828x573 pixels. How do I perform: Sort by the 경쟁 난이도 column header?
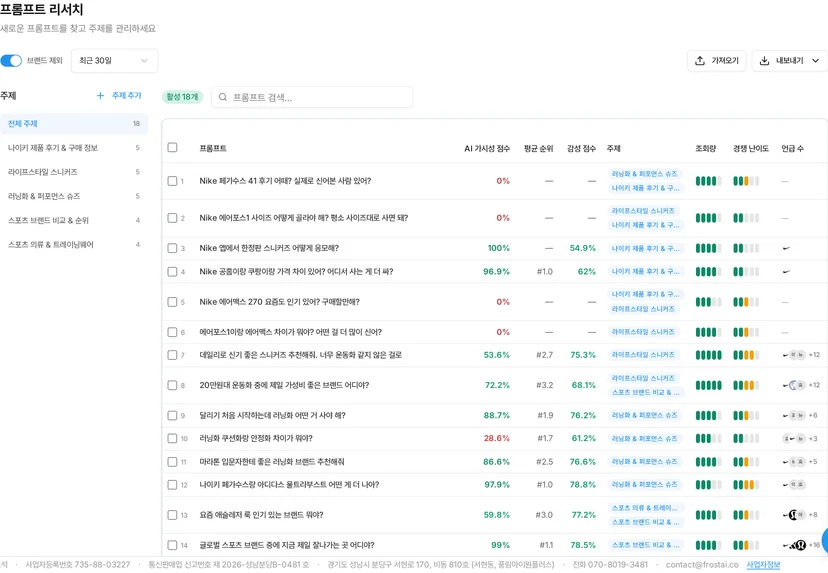pyautogui.click(x=751, y=148)
